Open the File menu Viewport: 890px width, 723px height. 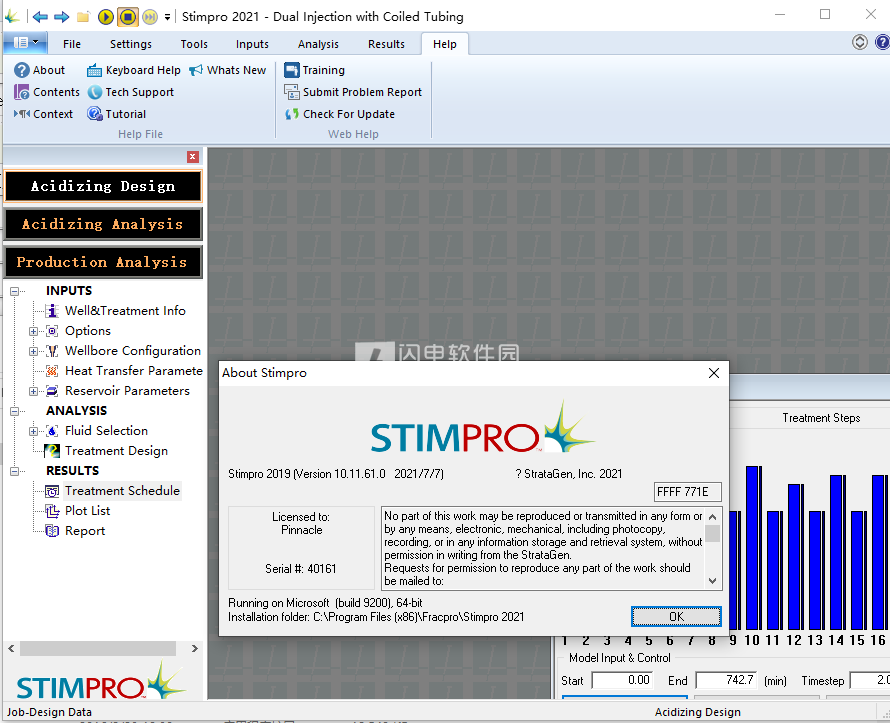click(x=72, y=44)
